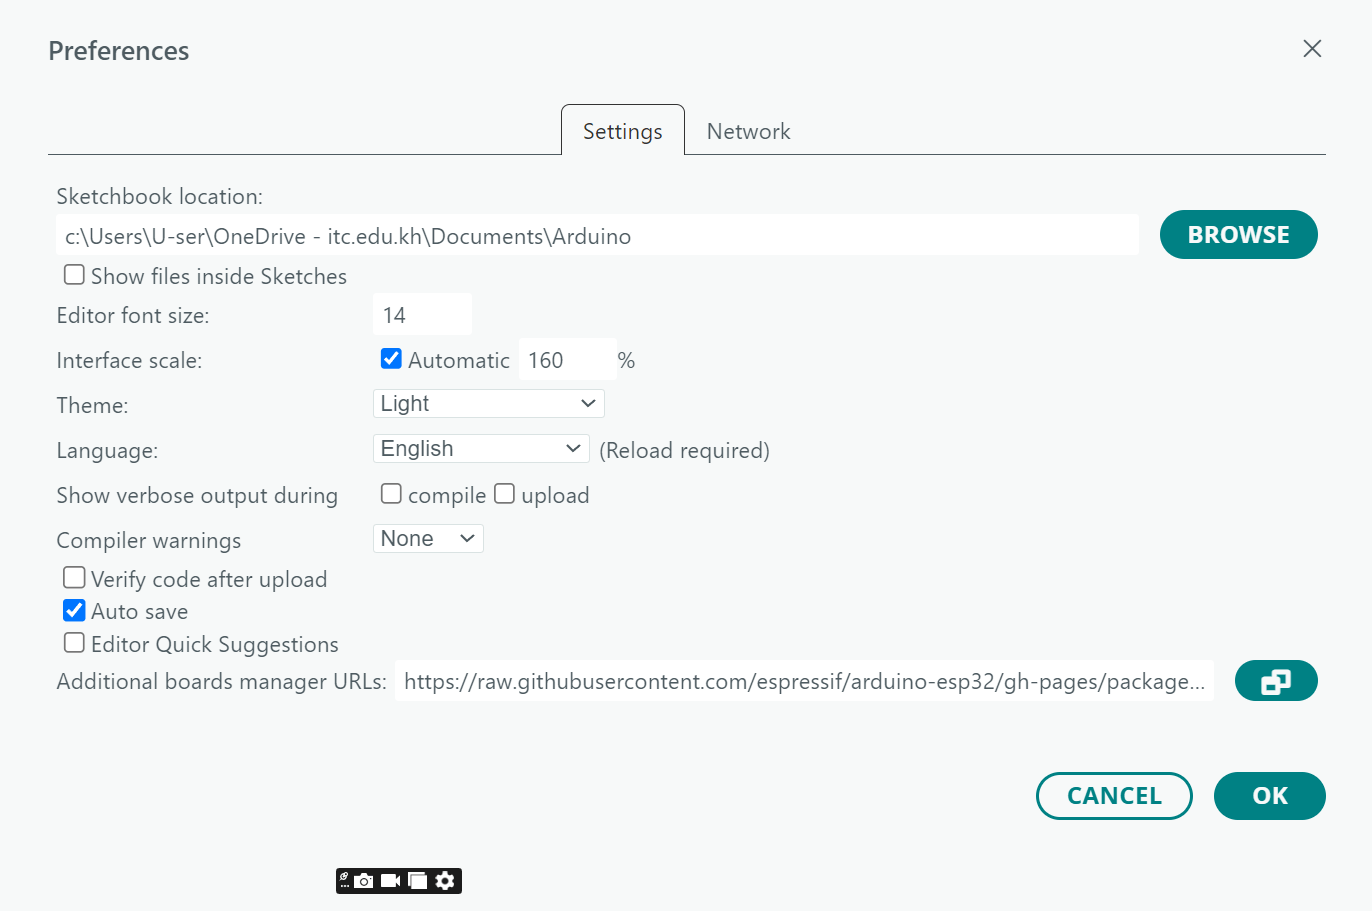
Task: Confirm preferences with OK button
Action: click(x=1269, y=796)
